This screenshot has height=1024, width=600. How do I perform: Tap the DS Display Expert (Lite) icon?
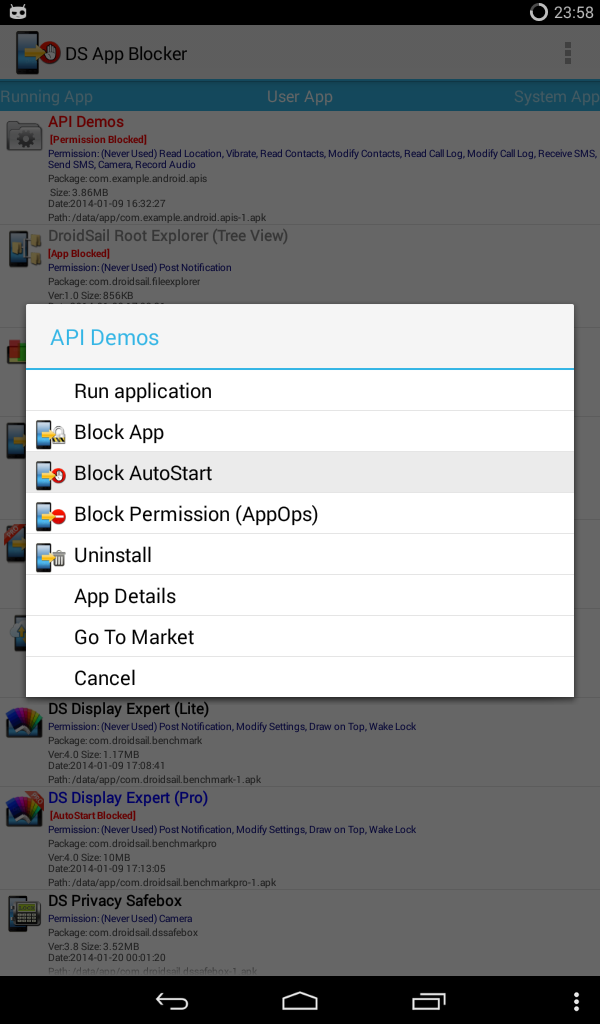[x=24, y=723]
